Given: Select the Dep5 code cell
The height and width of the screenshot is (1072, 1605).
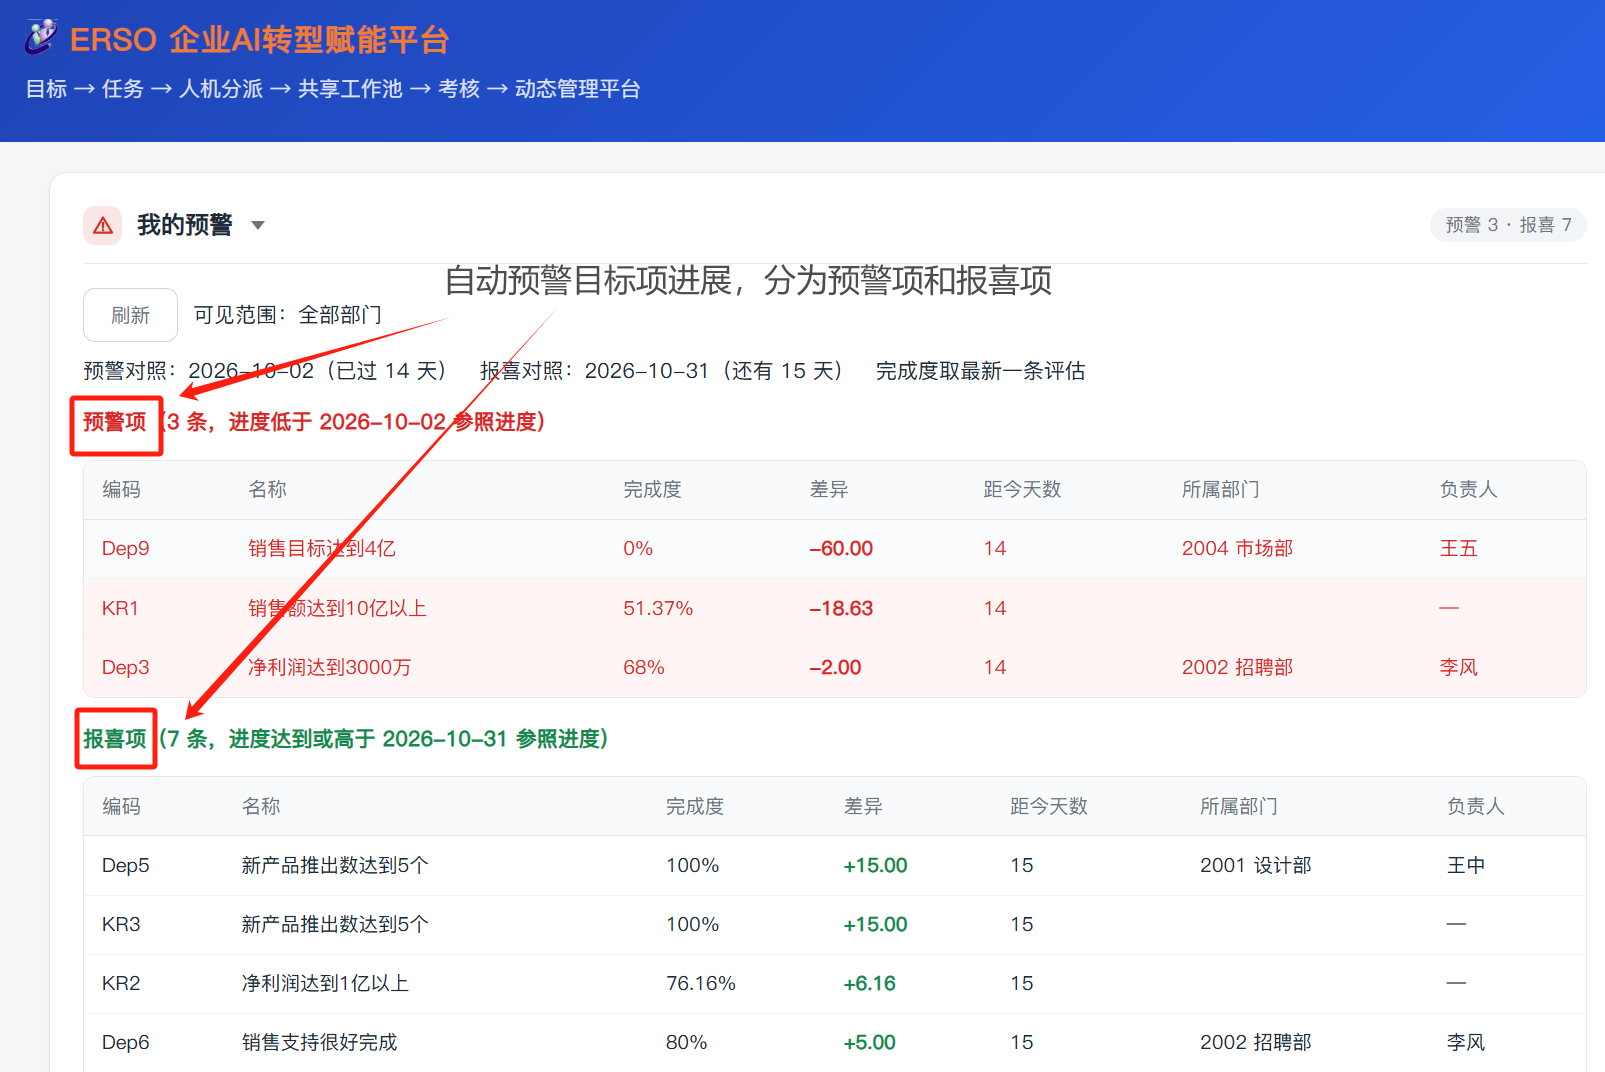Looking at the screenshot, I should click(126, 865).
